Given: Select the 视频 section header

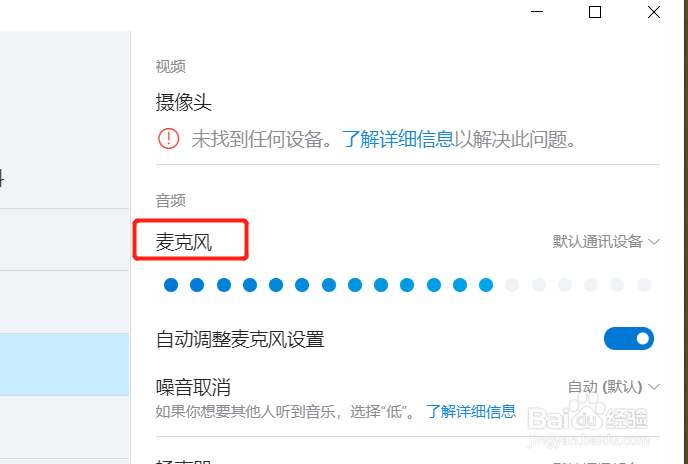Looking at the screenshot, I should pos(171,67).
